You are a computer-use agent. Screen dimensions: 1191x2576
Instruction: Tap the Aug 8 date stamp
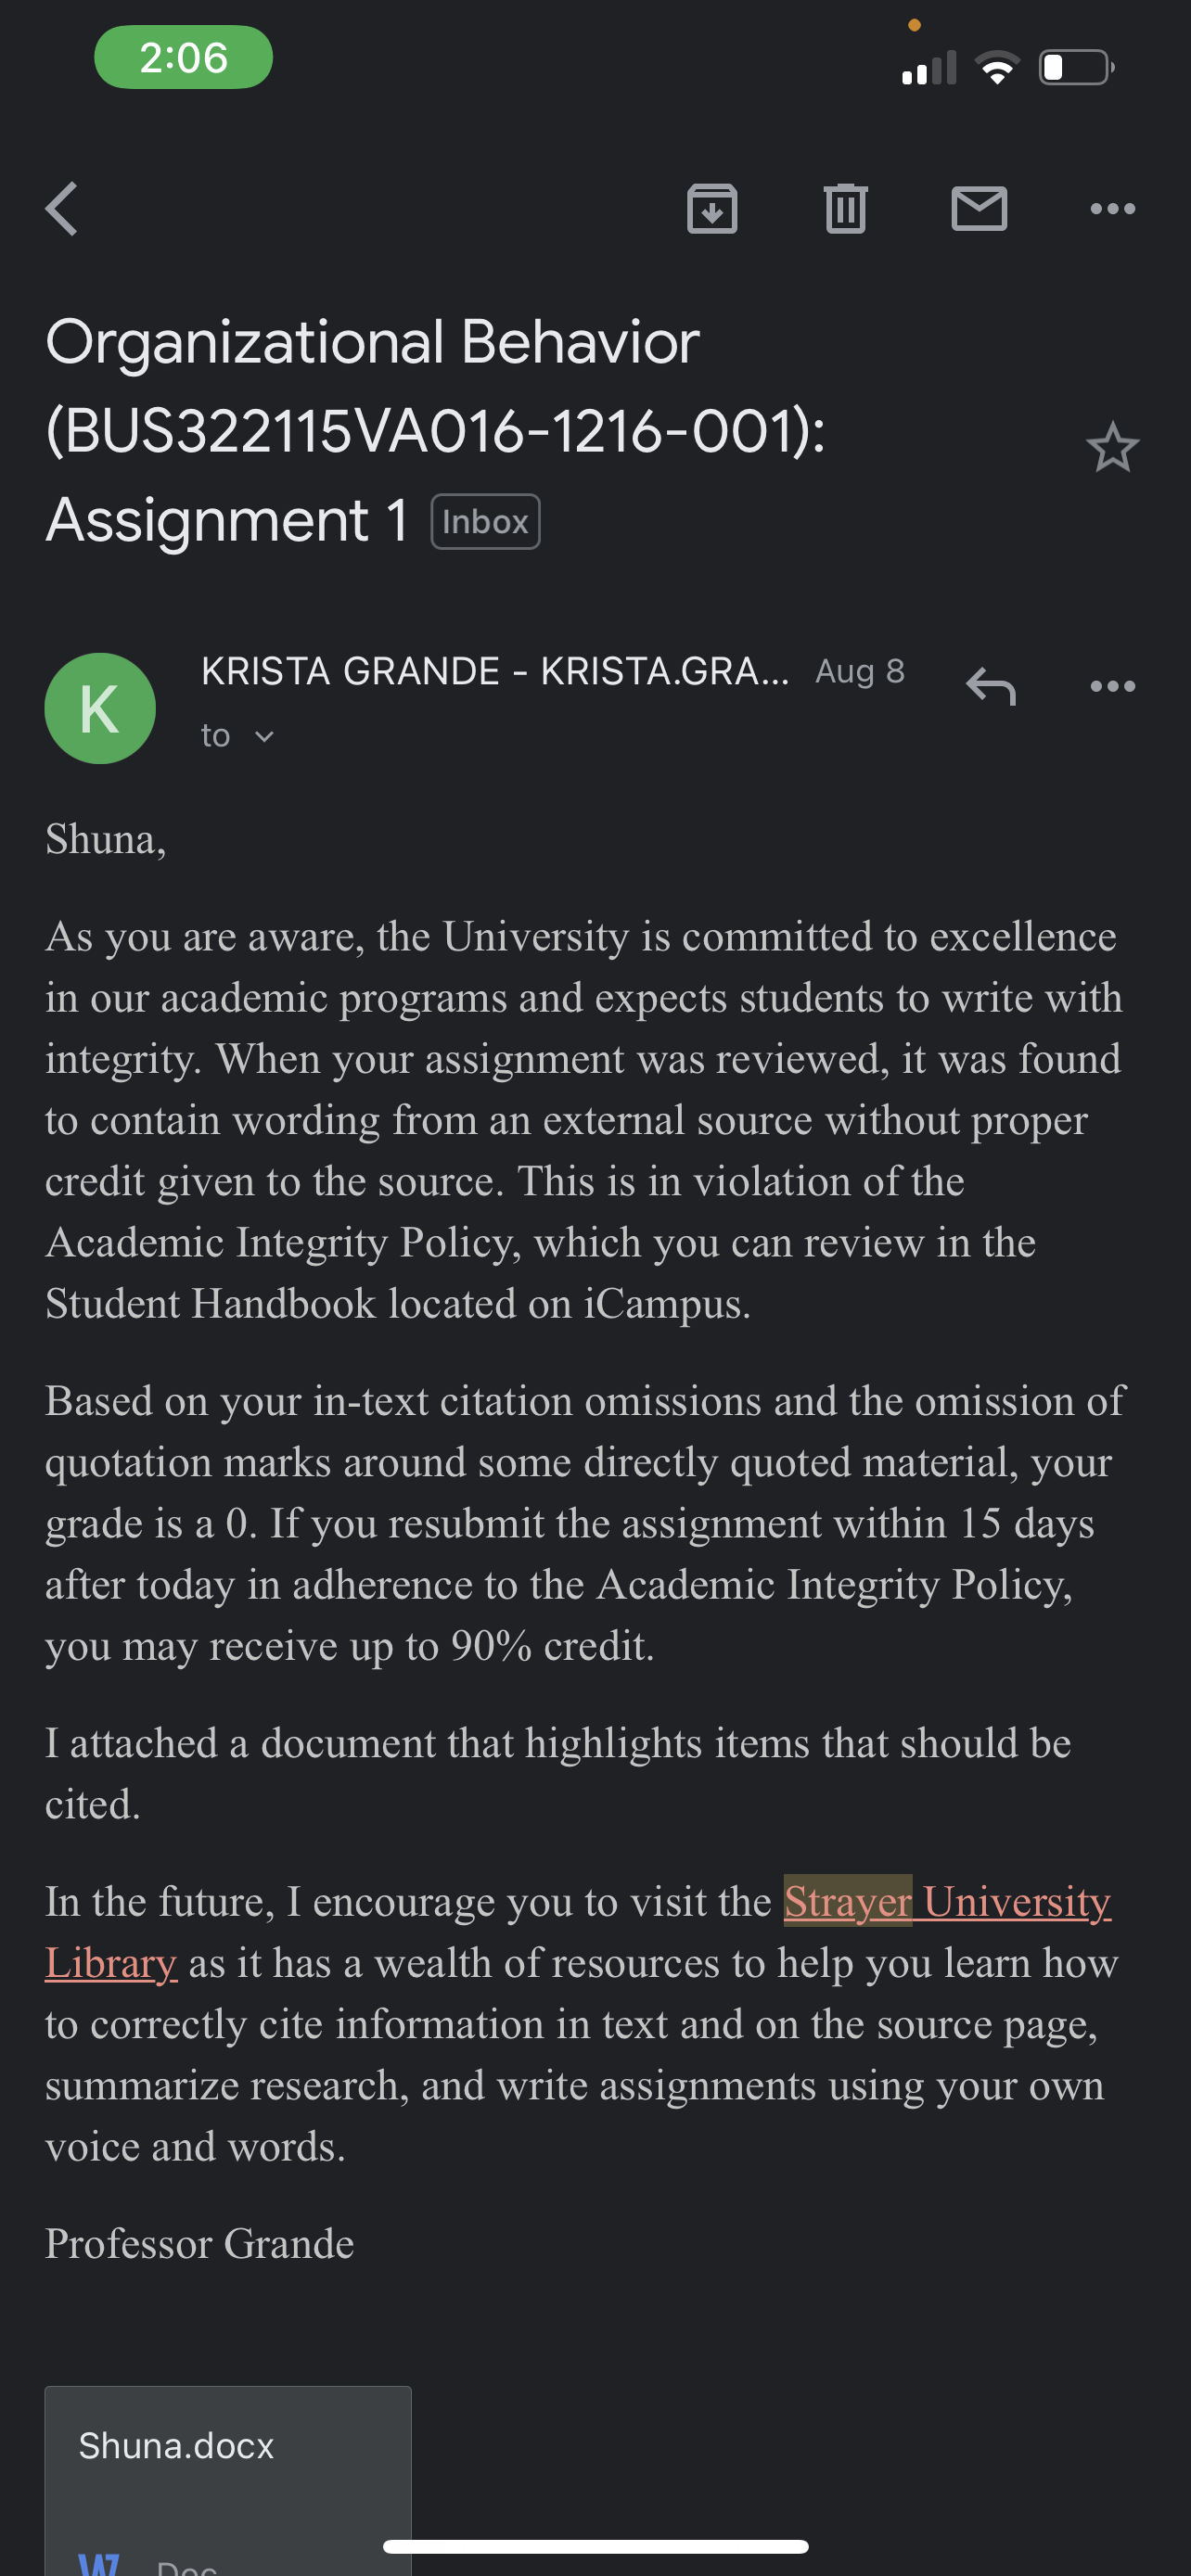pos(860,671)
